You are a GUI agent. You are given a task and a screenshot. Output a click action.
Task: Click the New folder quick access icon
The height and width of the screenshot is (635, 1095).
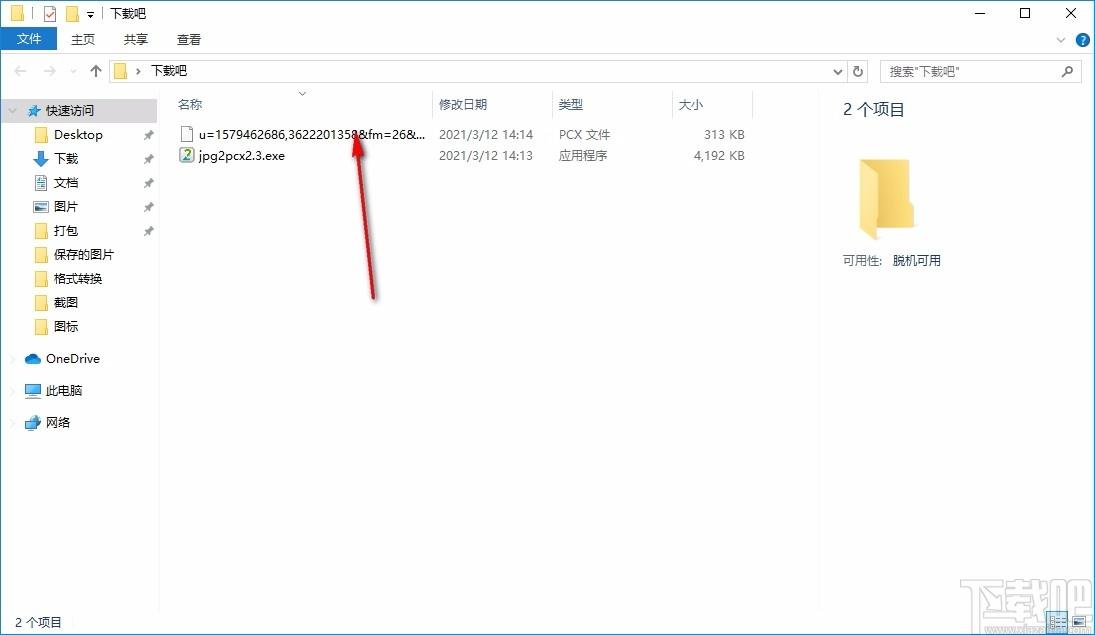72,13
